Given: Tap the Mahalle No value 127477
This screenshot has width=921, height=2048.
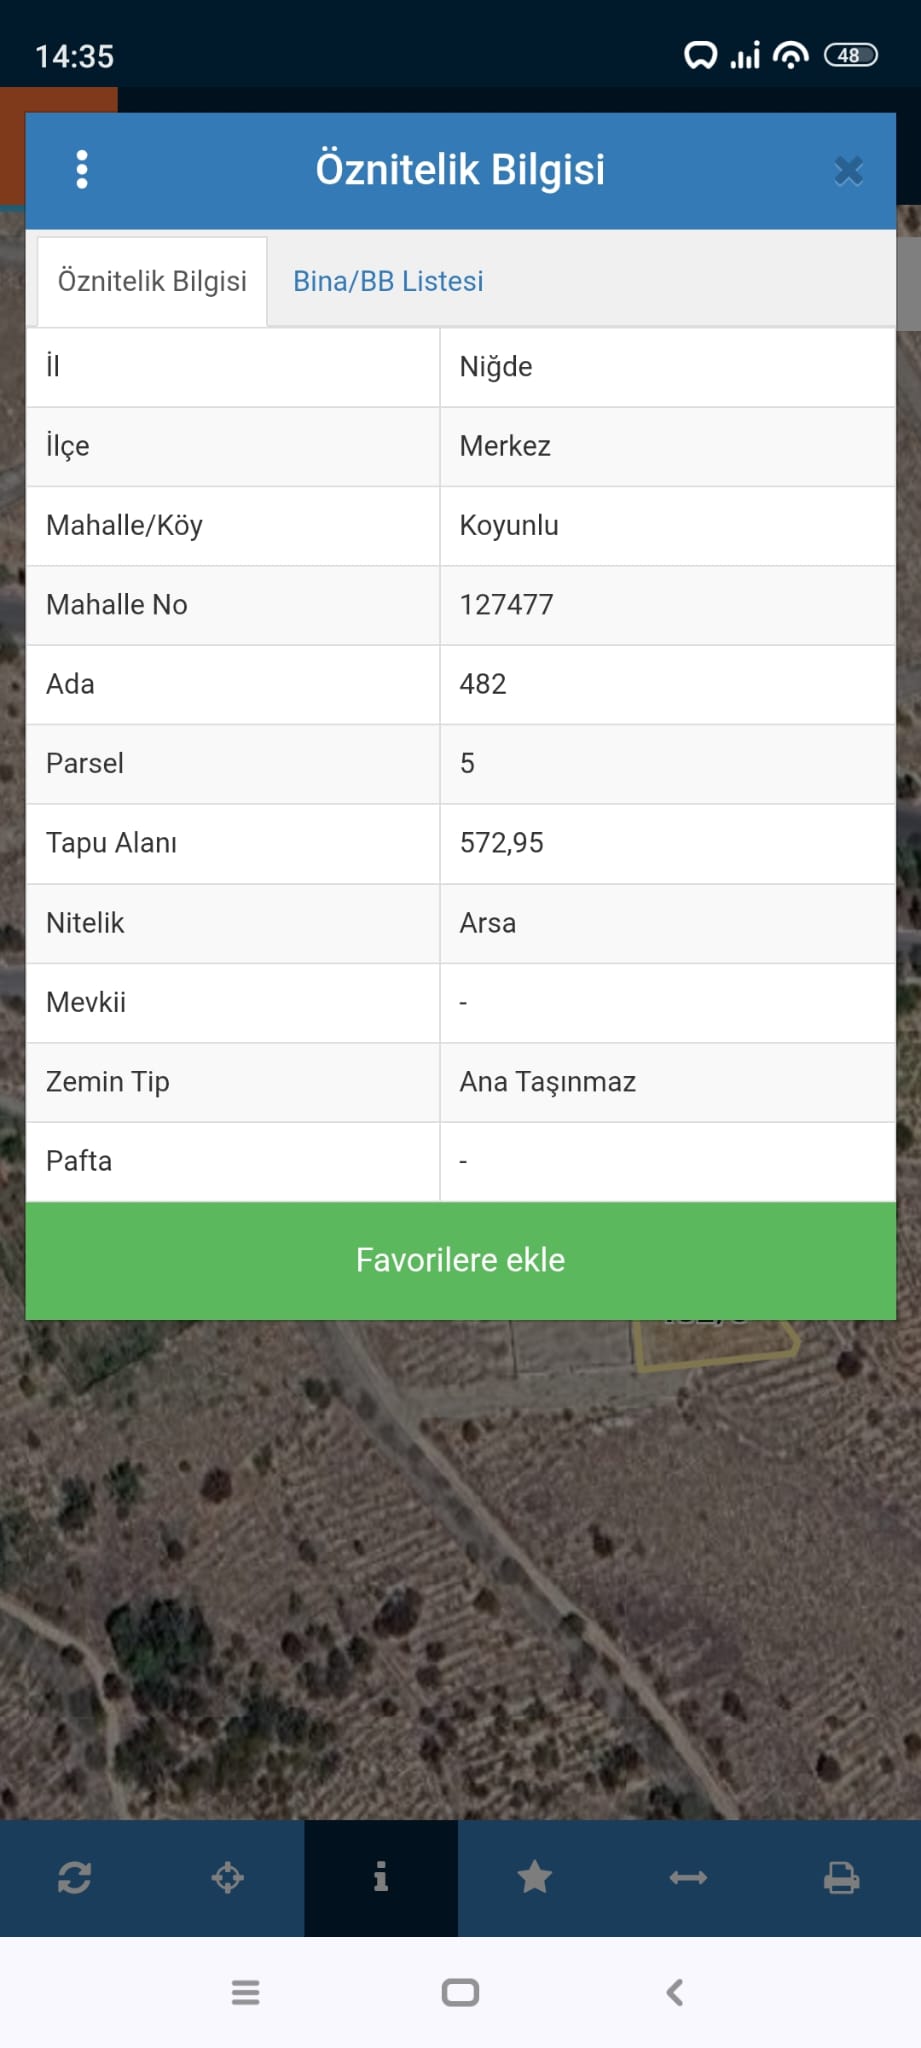Looking at the screenshot, I should (x=506, y=605).
